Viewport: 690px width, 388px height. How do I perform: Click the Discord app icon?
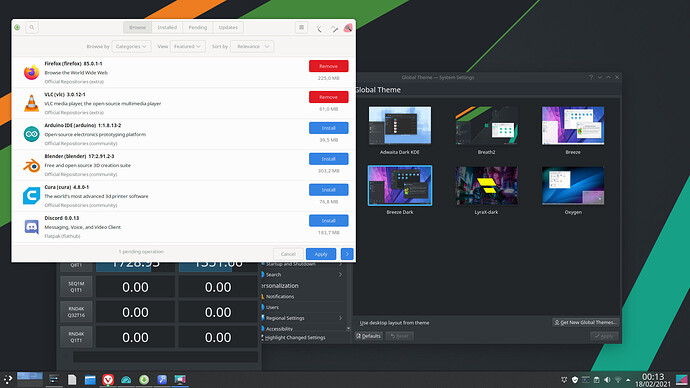[x=31, y=227]
